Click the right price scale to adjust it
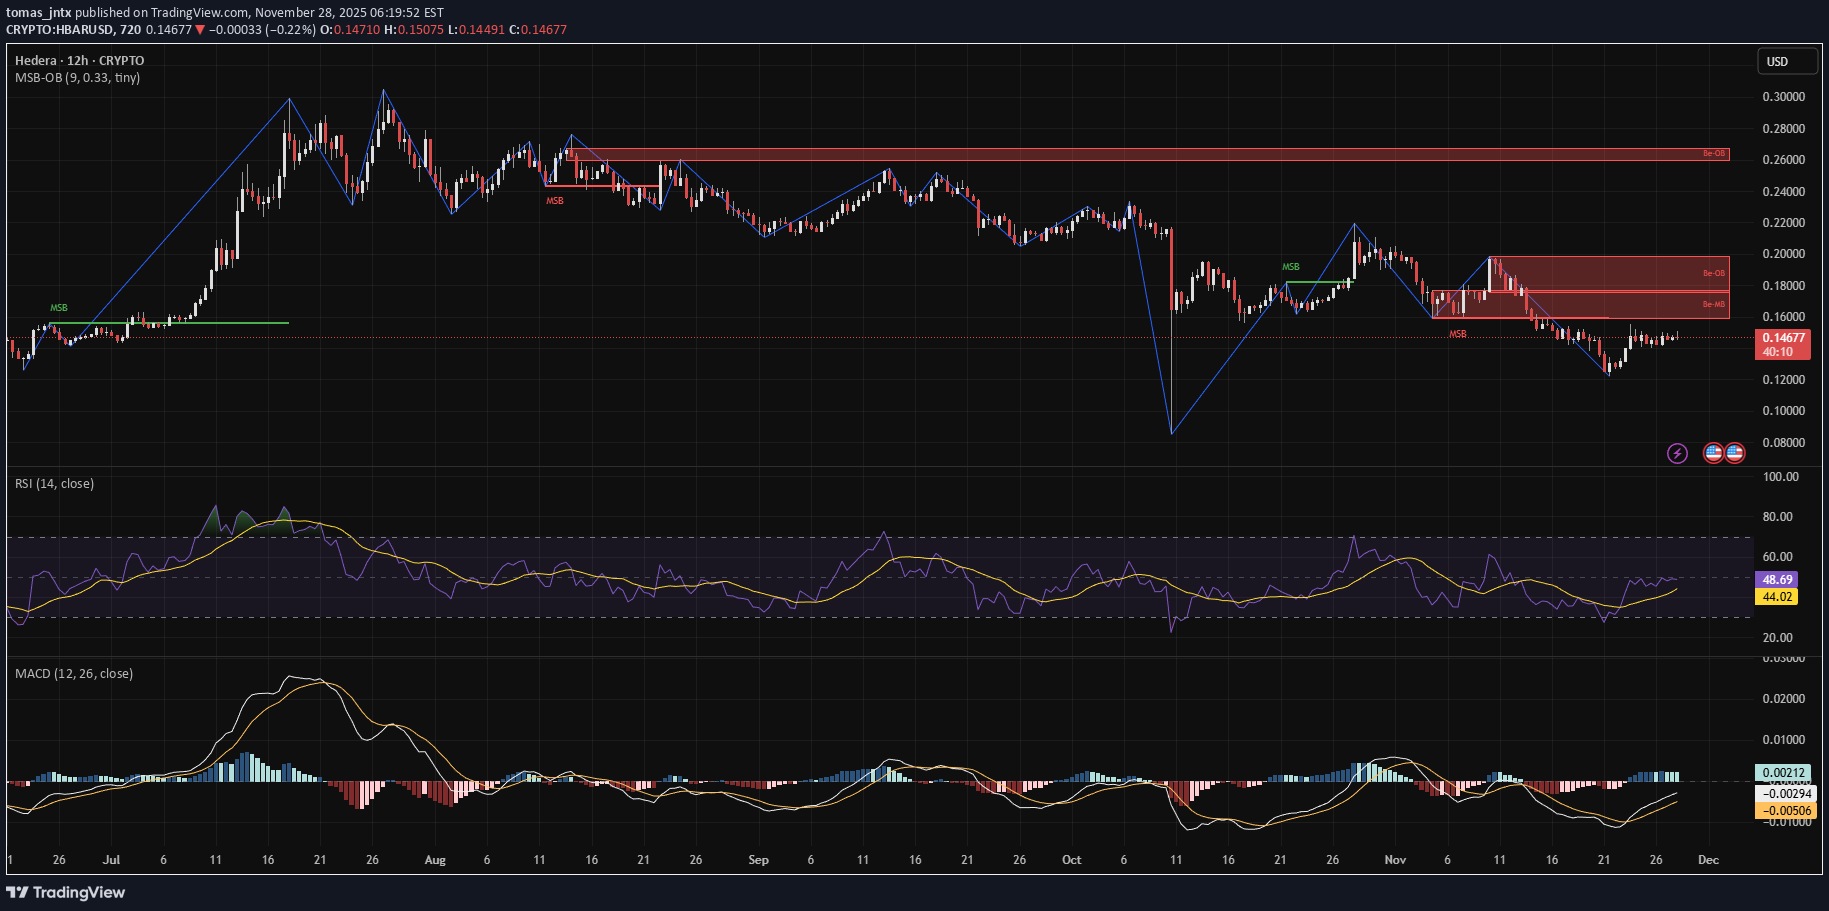 (1787, 250)
